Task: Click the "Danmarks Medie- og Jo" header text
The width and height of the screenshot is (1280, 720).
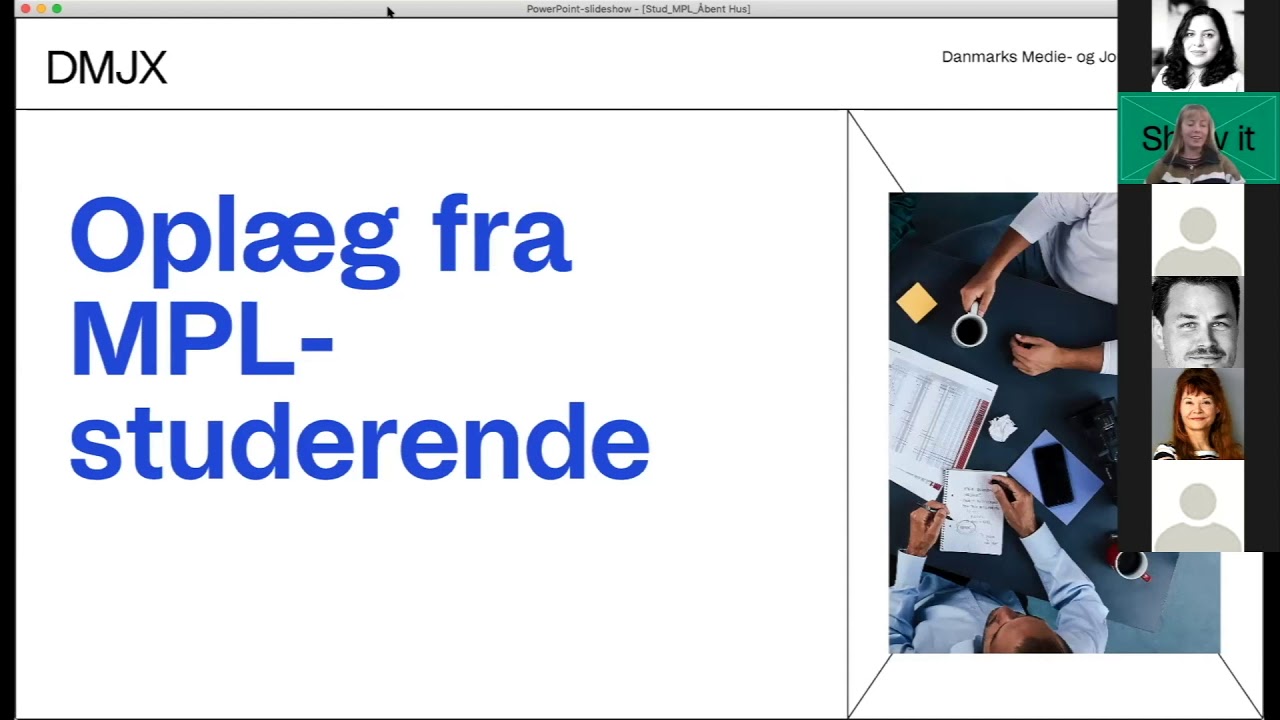Action: 1029,57
